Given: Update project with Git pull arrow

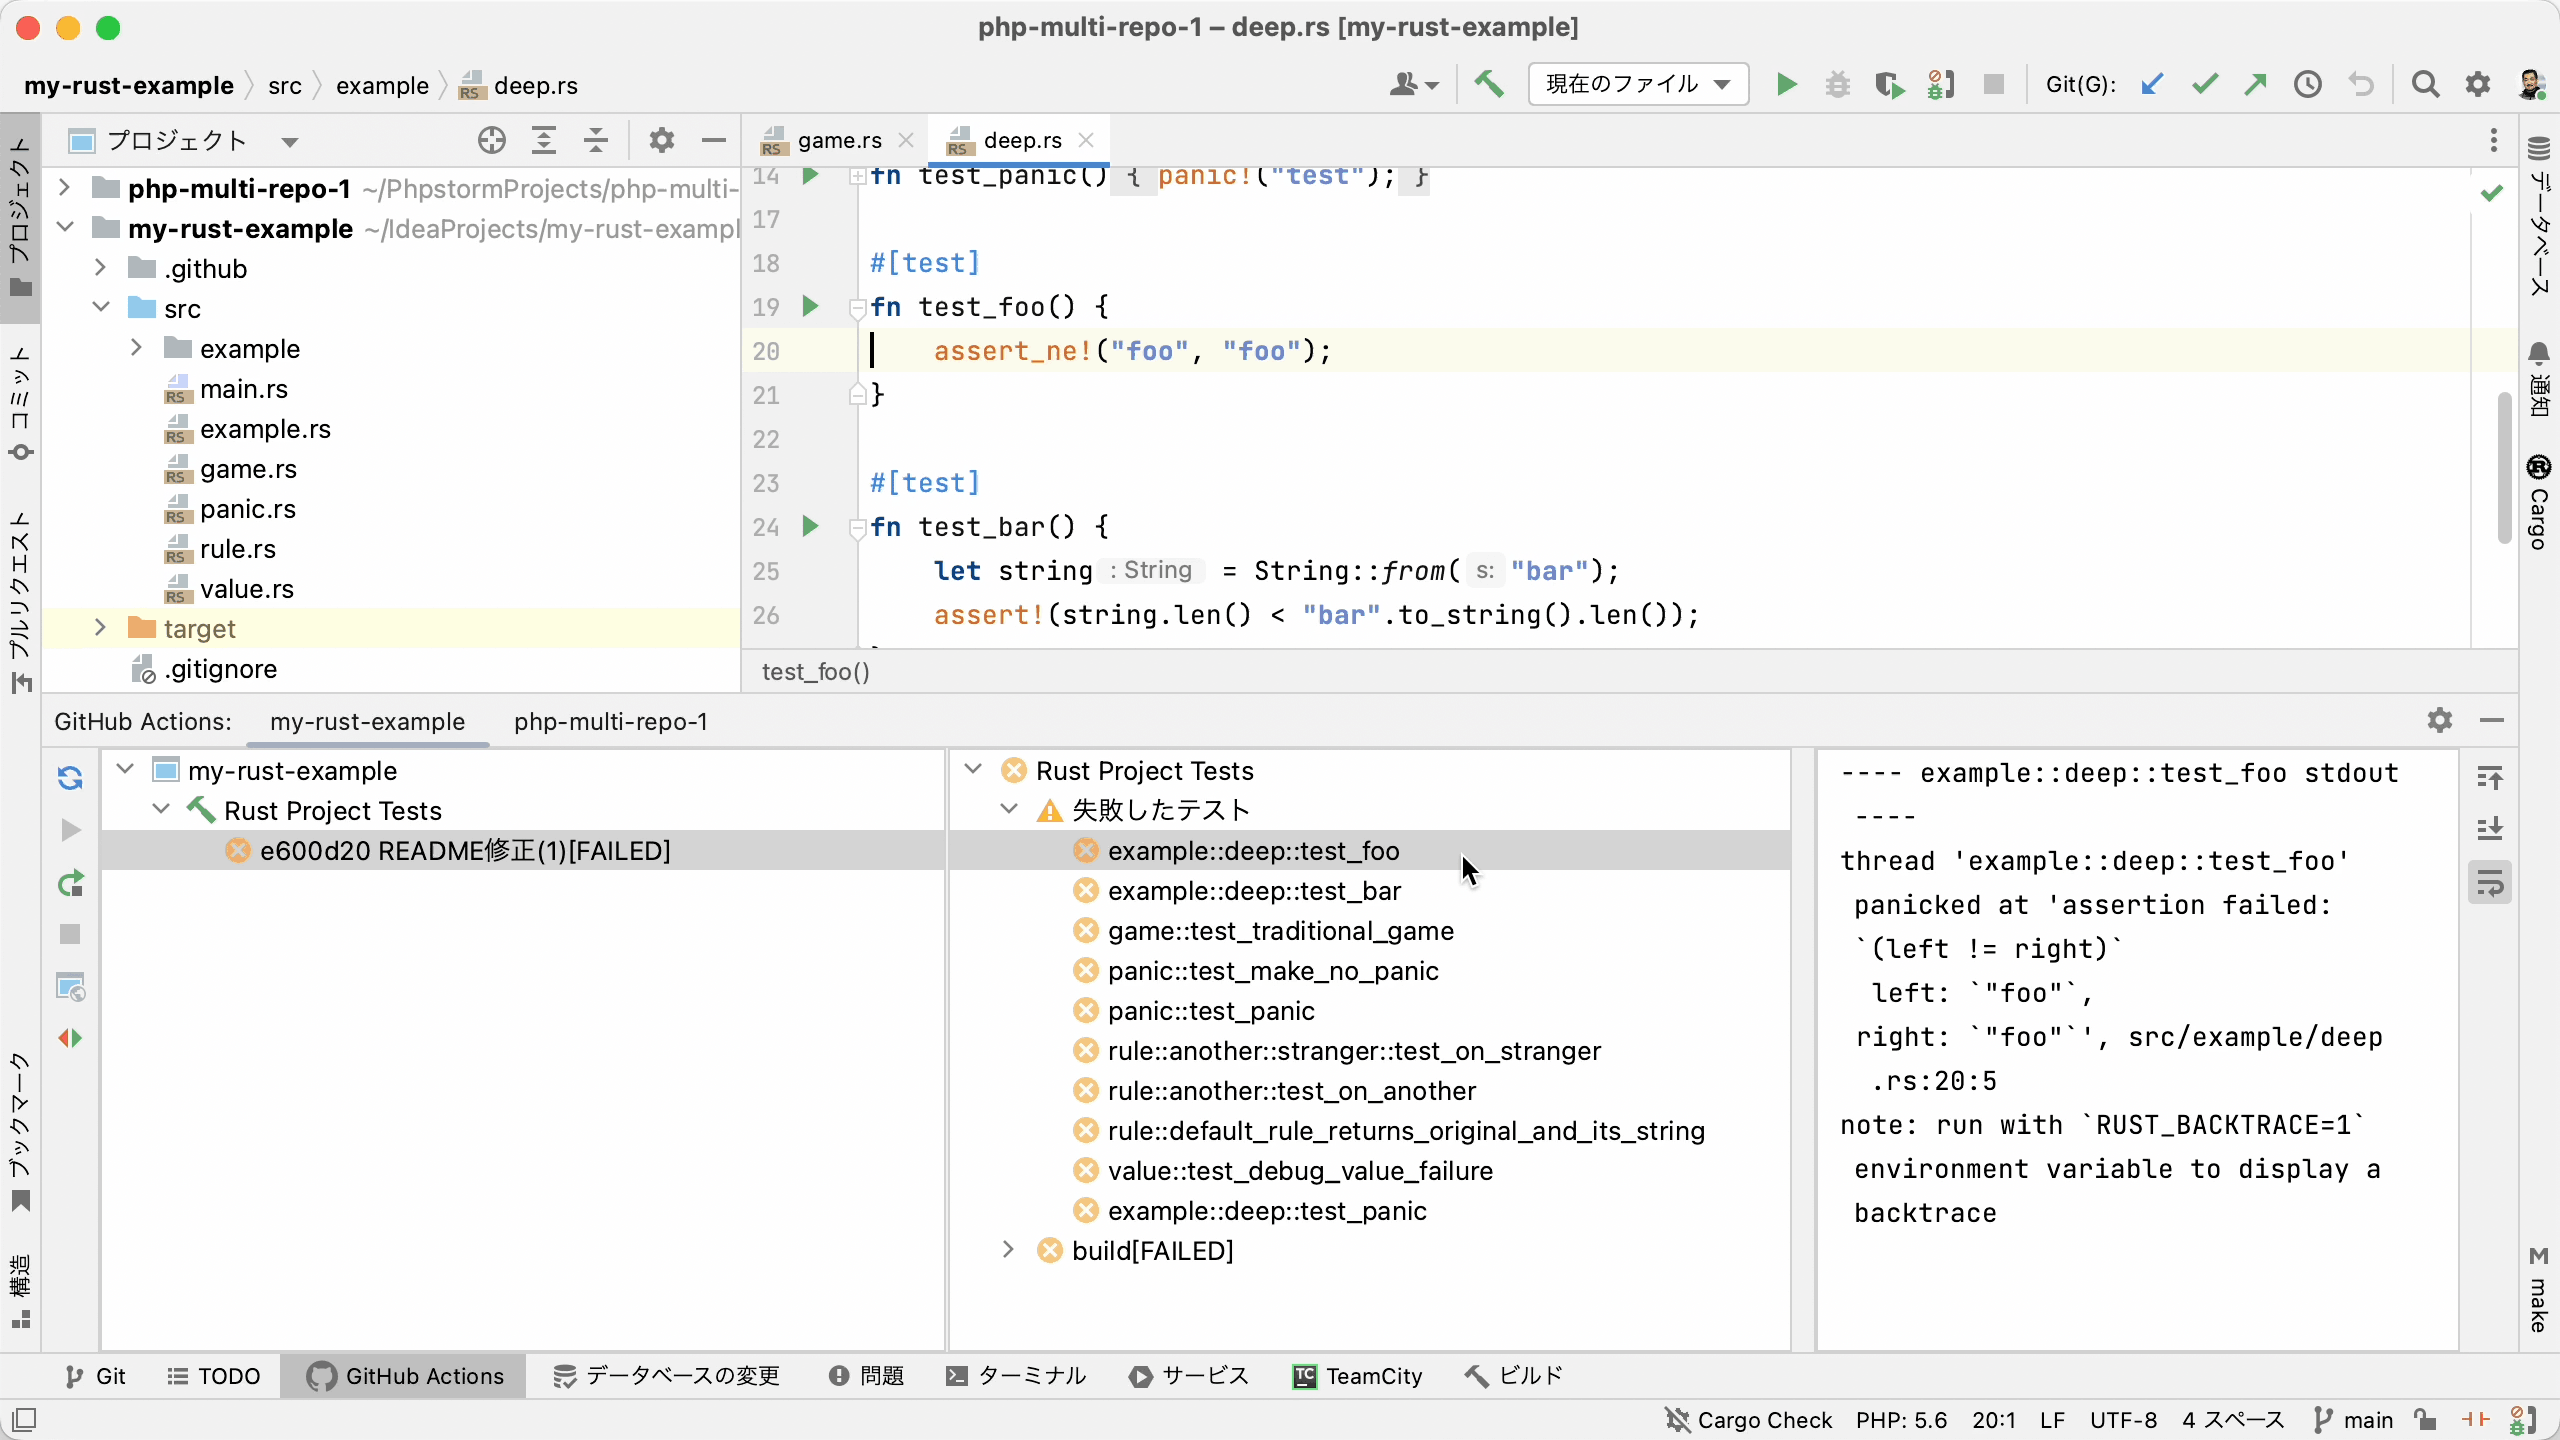Looking at the screenshot, I should pyautogui.click(x=2152, y=85).
